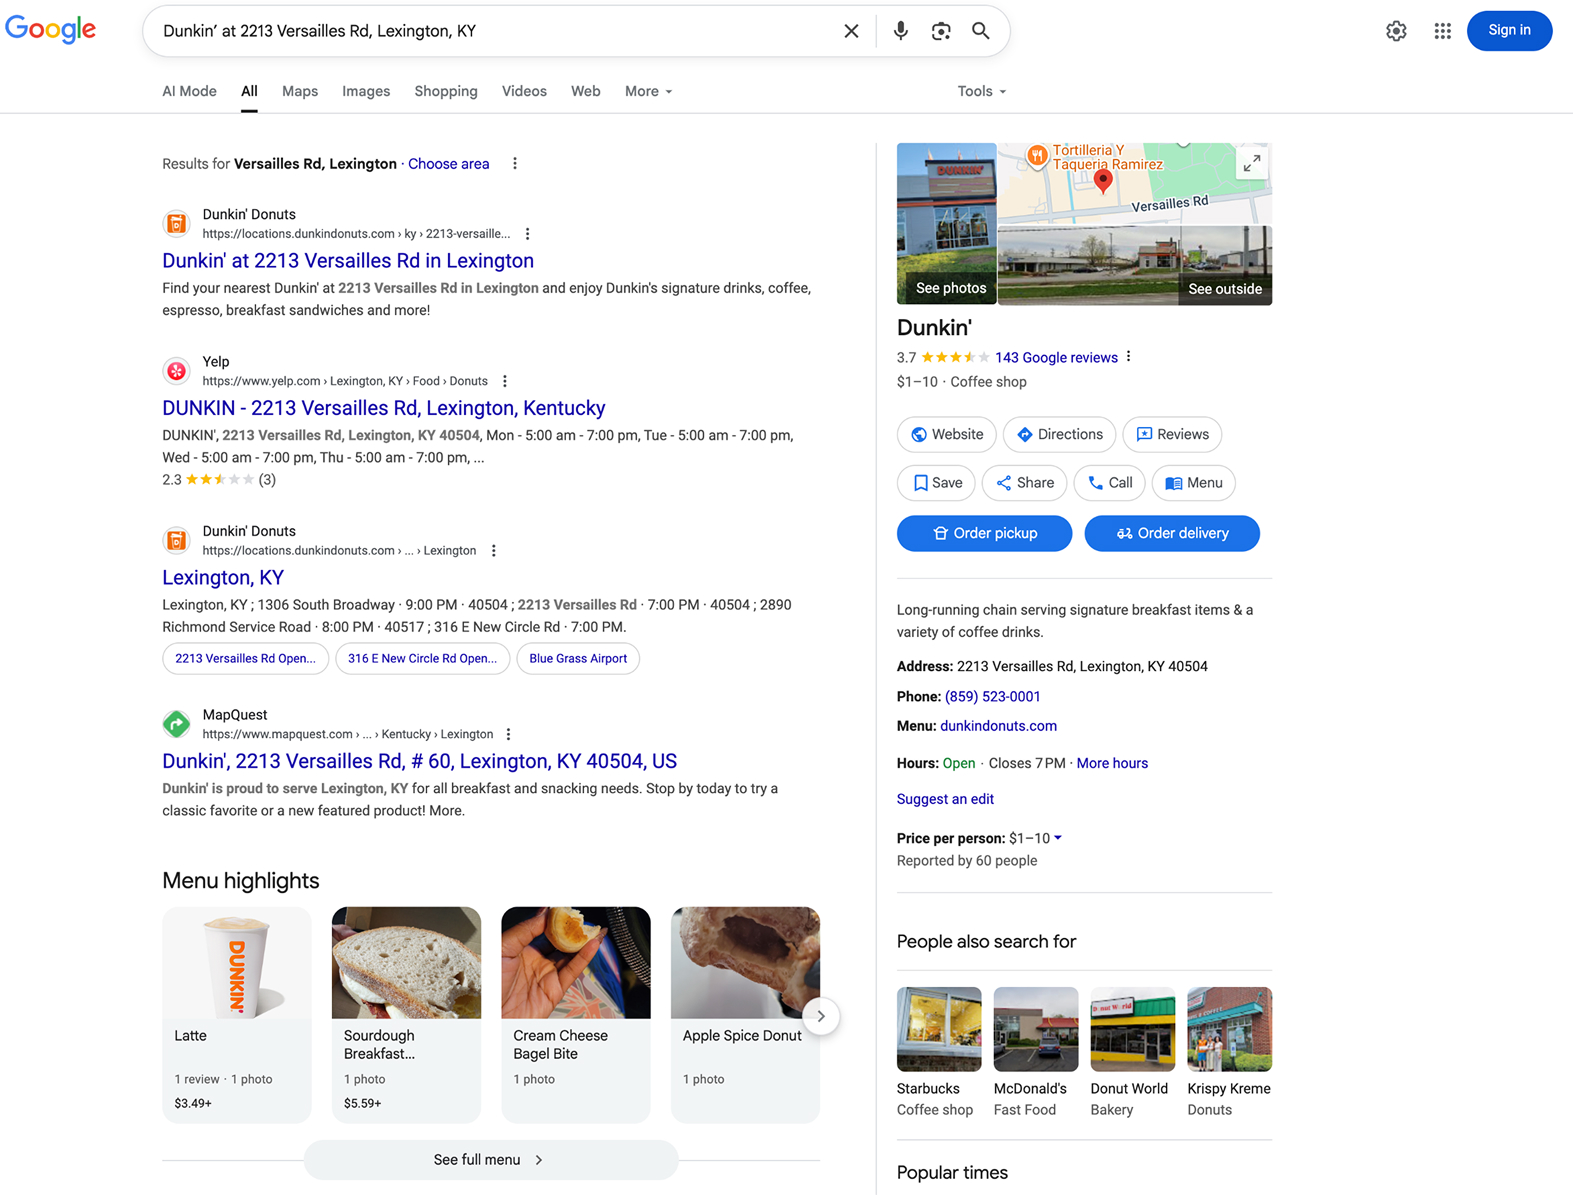Click Suggest an edit

point(945,799)
